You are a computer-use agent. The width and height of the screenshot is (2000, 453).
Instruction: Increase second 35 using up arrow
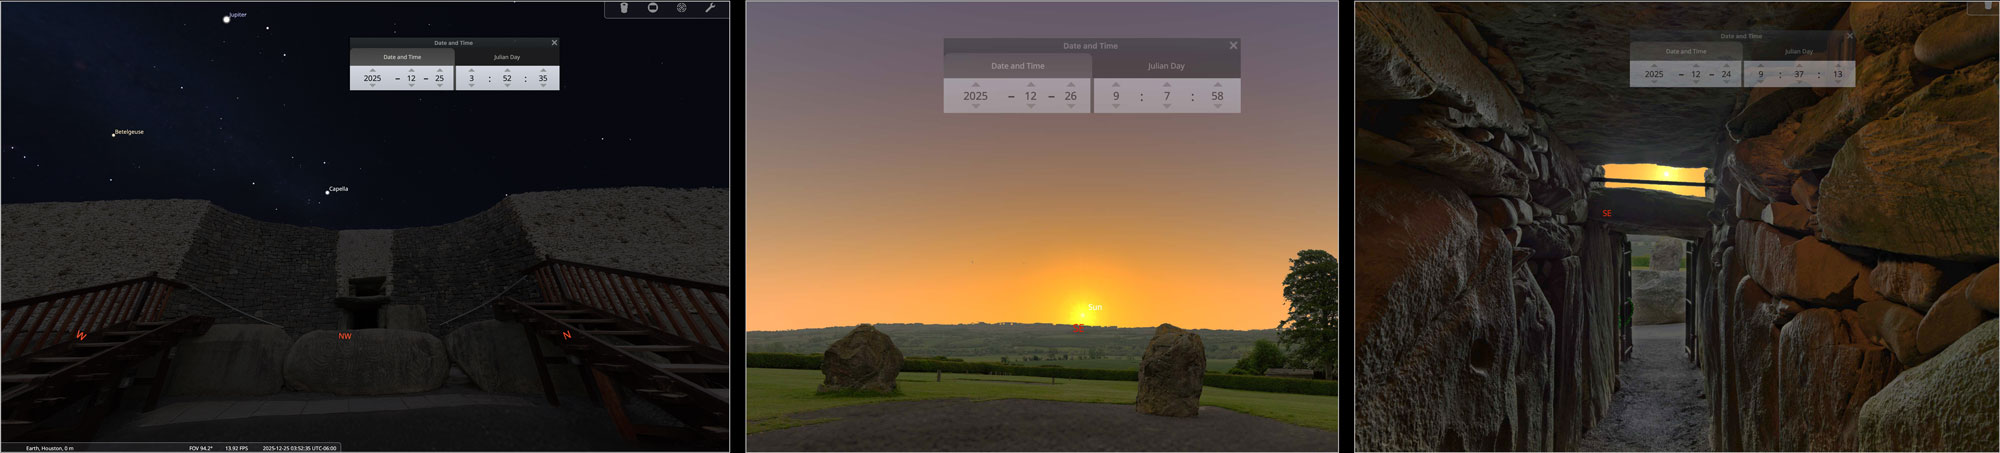point(543,70)
